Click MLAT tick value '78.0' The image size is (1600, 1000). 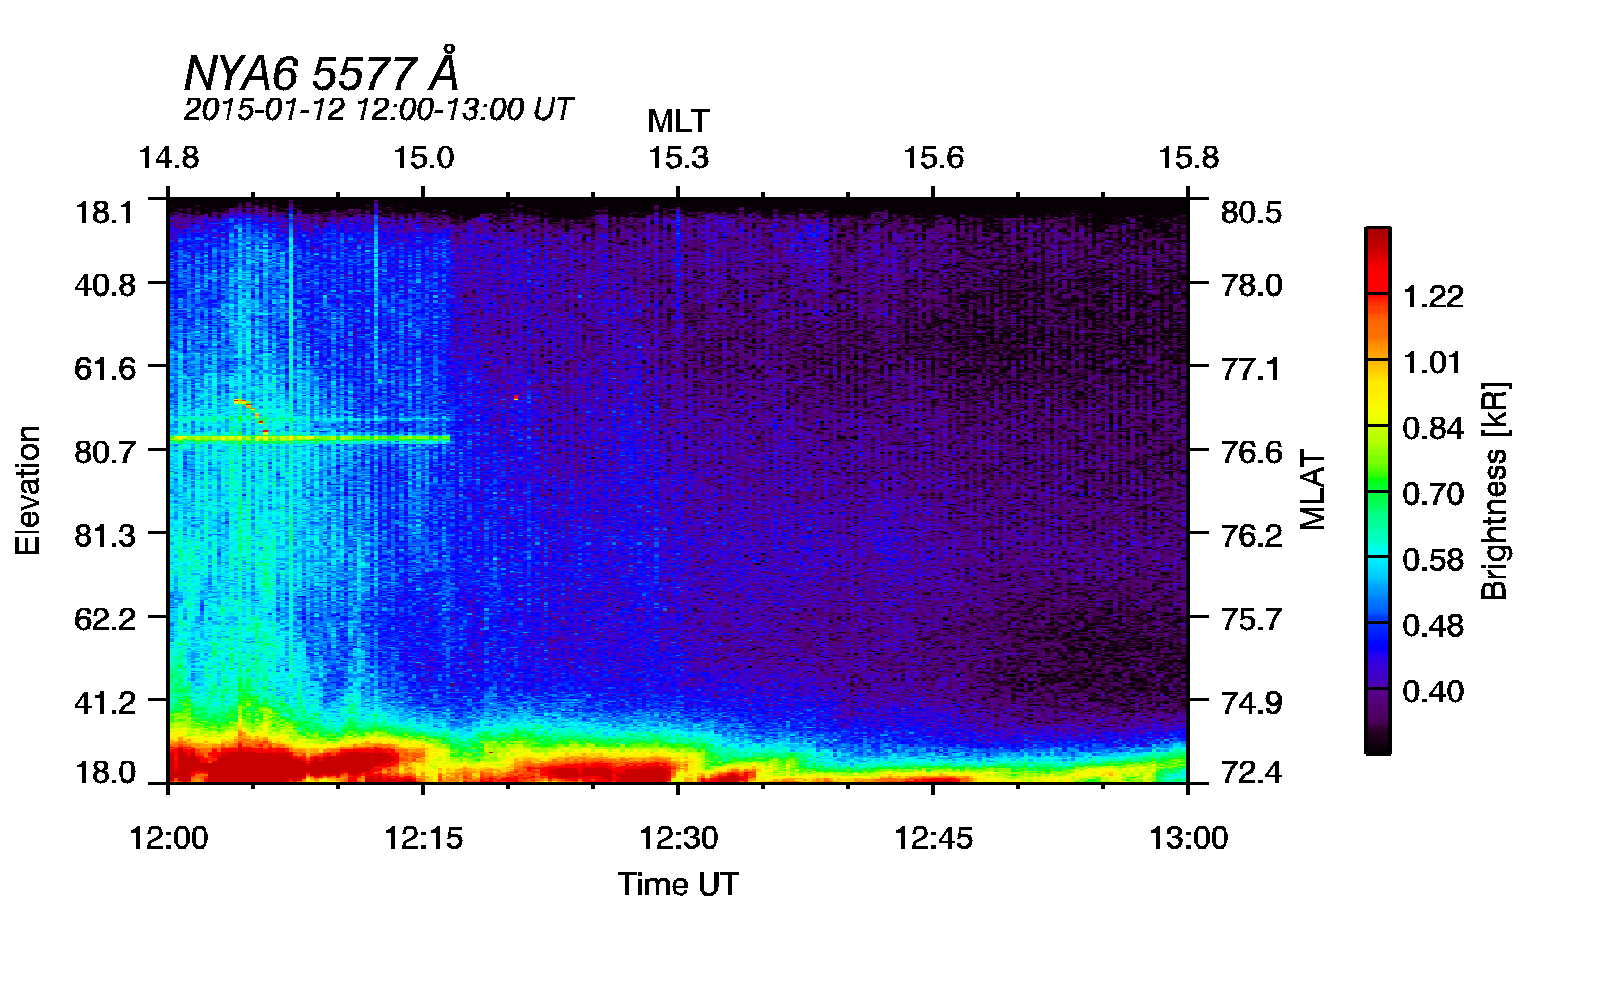1252,285
